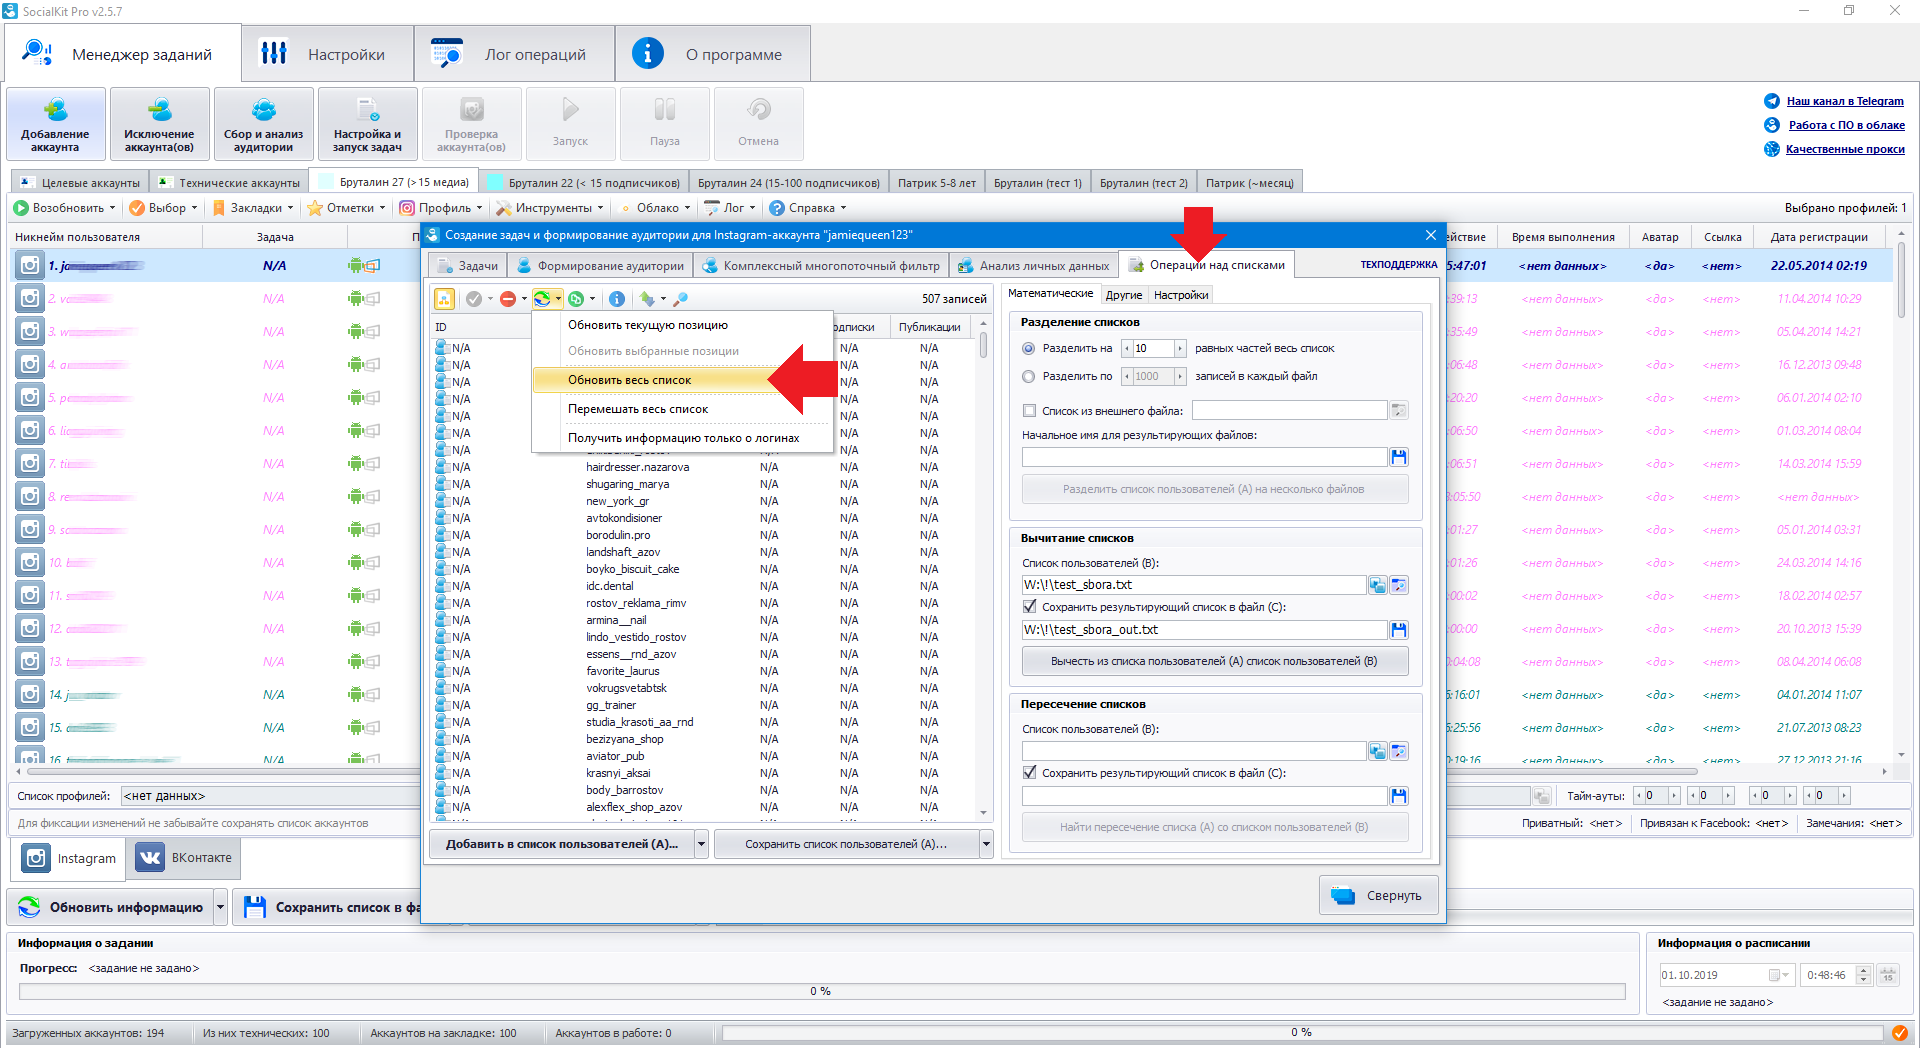Open the Облако dropdown menu
Viewport: 1920px width, 1048px height.
tap(655, 208)
